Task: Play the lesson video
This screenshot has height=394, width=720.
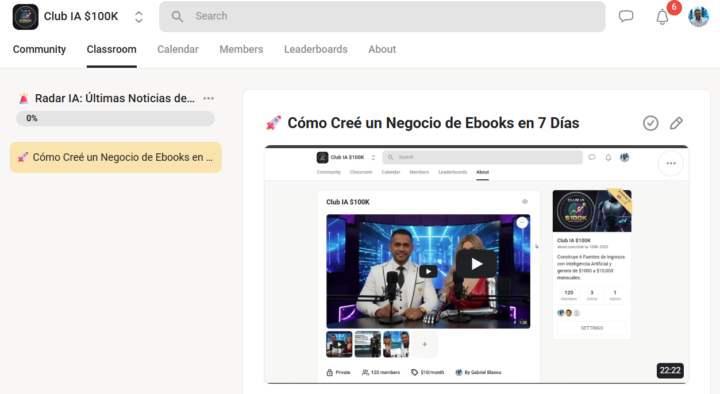Action: pos(476,264)
